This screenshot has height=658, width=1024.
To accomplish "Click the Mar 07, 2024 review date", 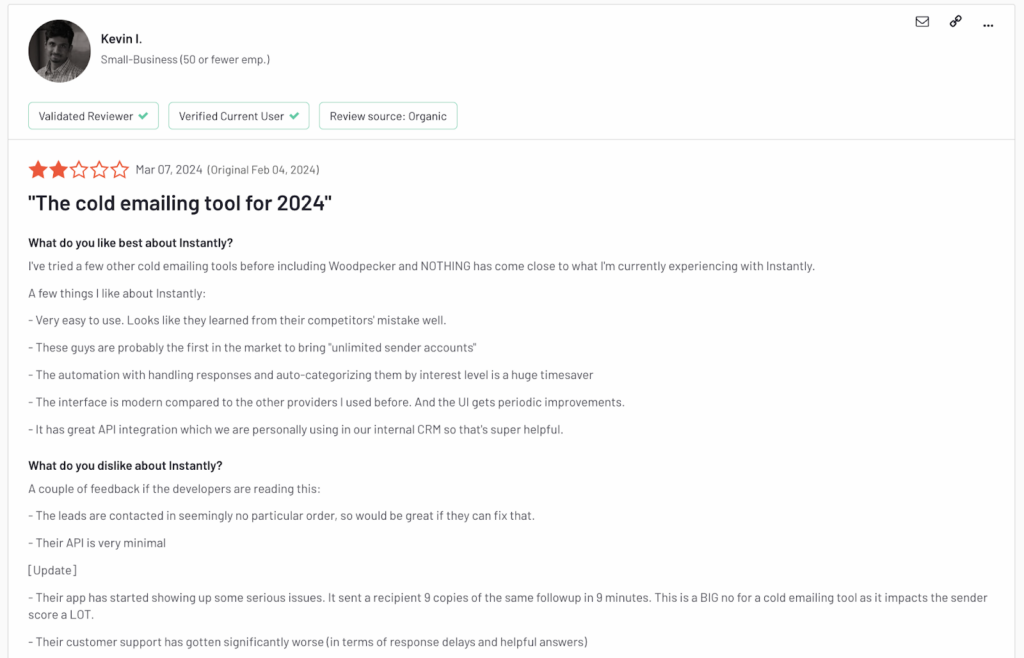I will pyautogui.click(x=169, y=169).
